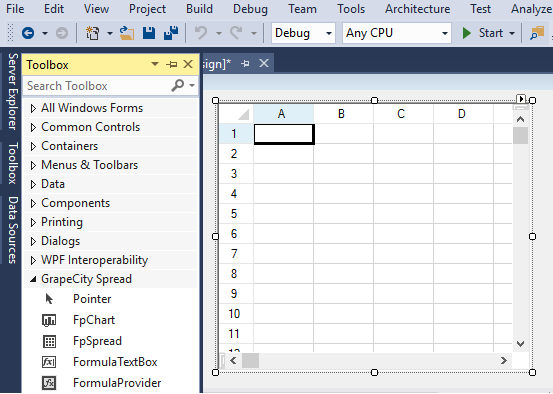This screenshot has height=394, width=553.
Task: Open the Search Toolbox options dropdown
Action: tap(192, 85)
